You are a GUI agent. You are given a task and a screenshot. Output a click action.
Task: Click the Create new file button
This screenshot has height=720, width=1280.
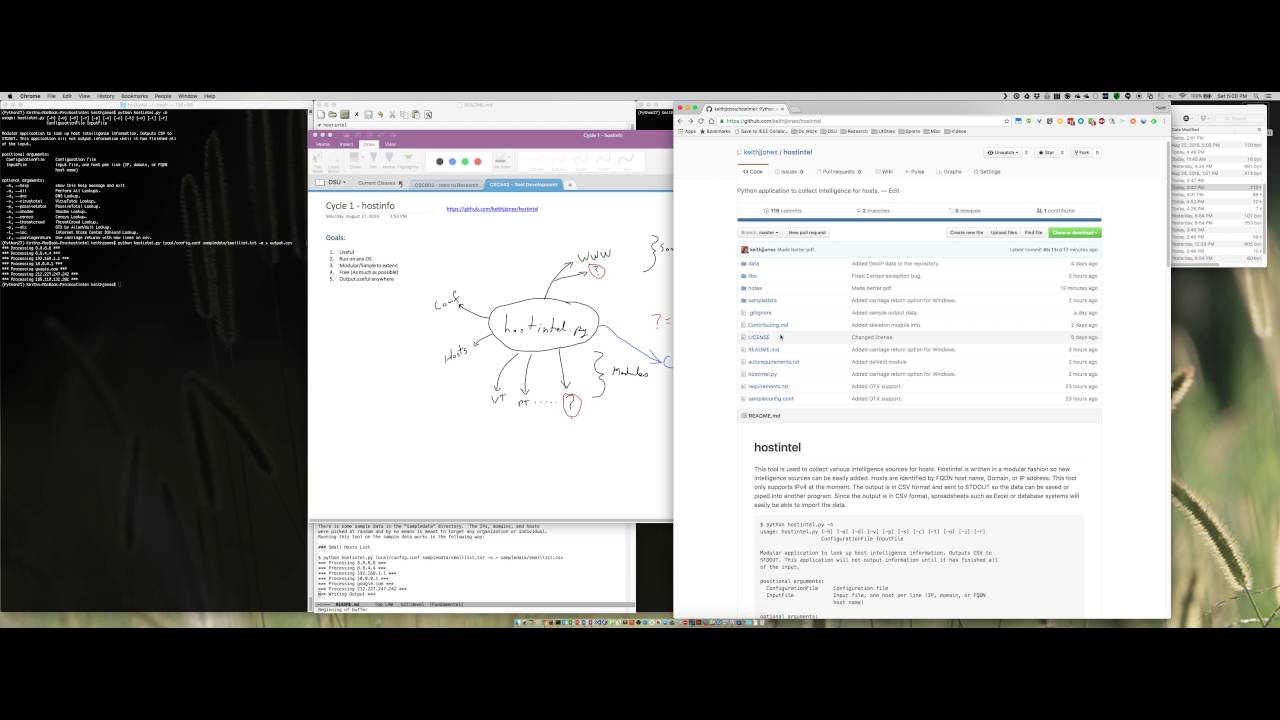click(x=966, y=232)
